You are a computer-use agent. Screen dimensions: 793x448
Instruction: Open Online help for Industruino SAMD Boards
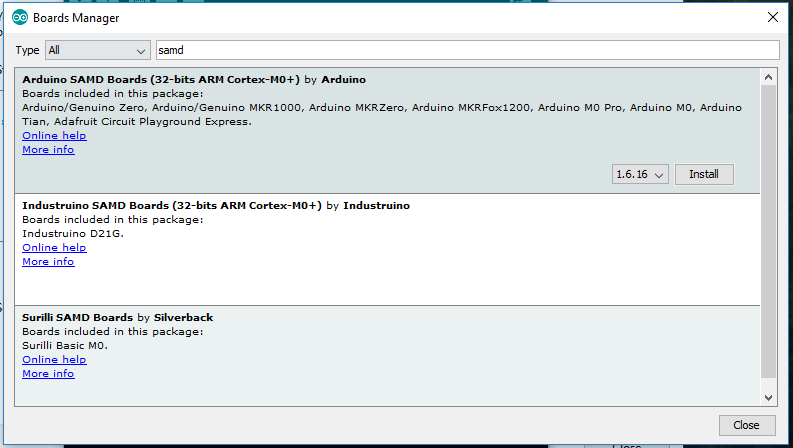point(54,247)
